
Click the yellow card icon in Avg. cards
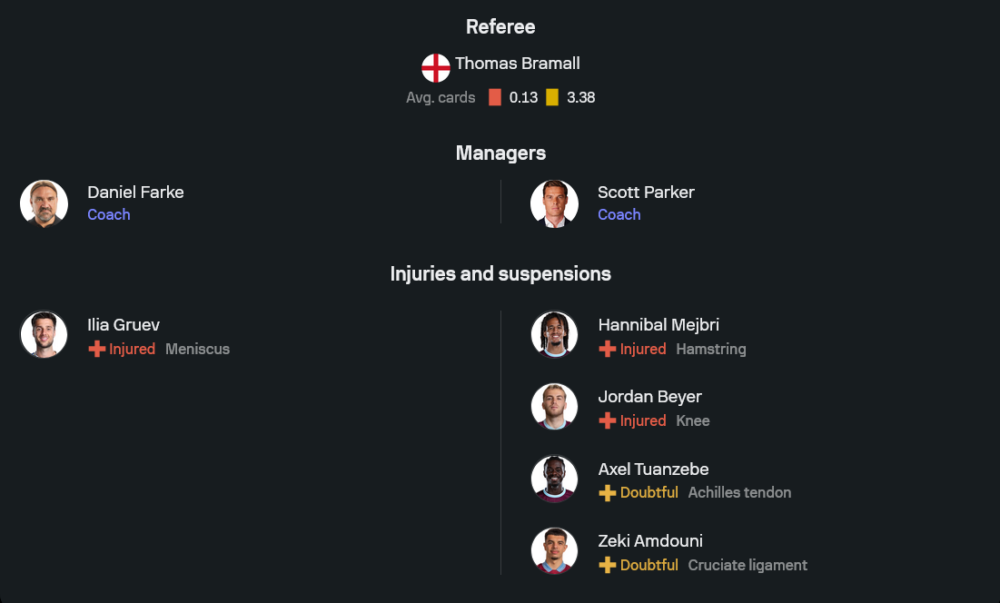[x=552, y=98]
